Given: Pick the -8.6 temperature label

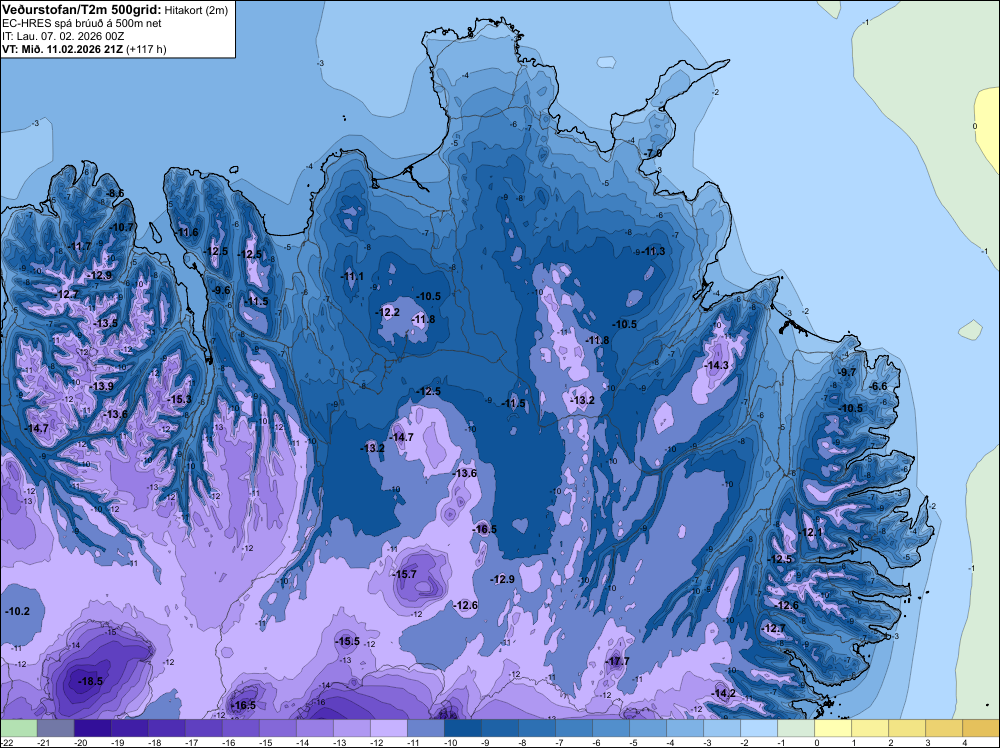Looking at the screenshot, I should pos(115,193).
